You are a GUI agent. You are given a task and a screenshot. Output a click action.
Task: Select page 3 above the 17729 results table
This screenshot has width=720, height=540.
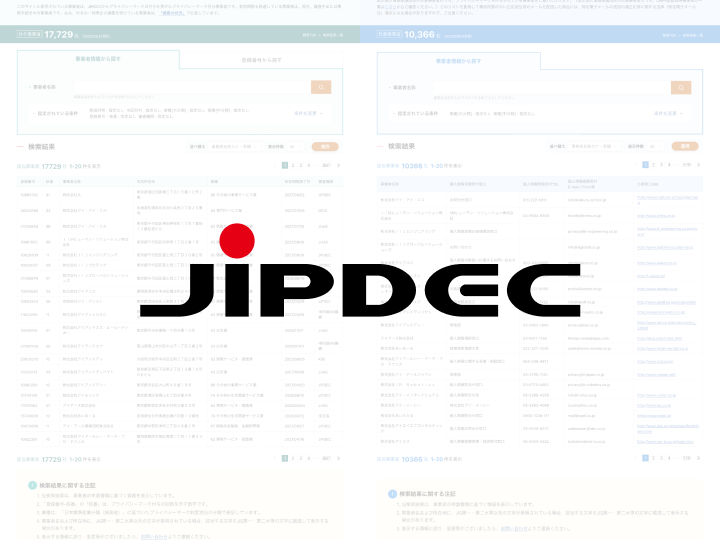tap(301, 165)
